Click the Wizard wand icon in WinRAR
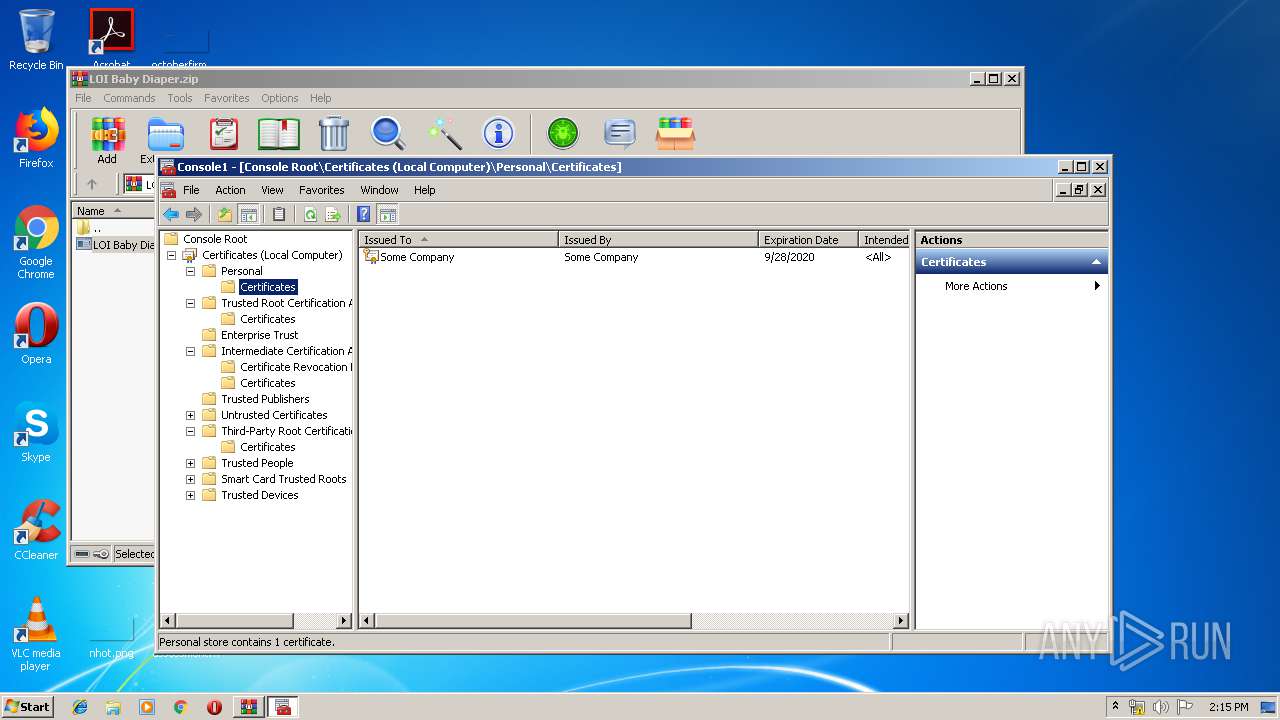Screen dimensions: 1280x720 point(444,133)
